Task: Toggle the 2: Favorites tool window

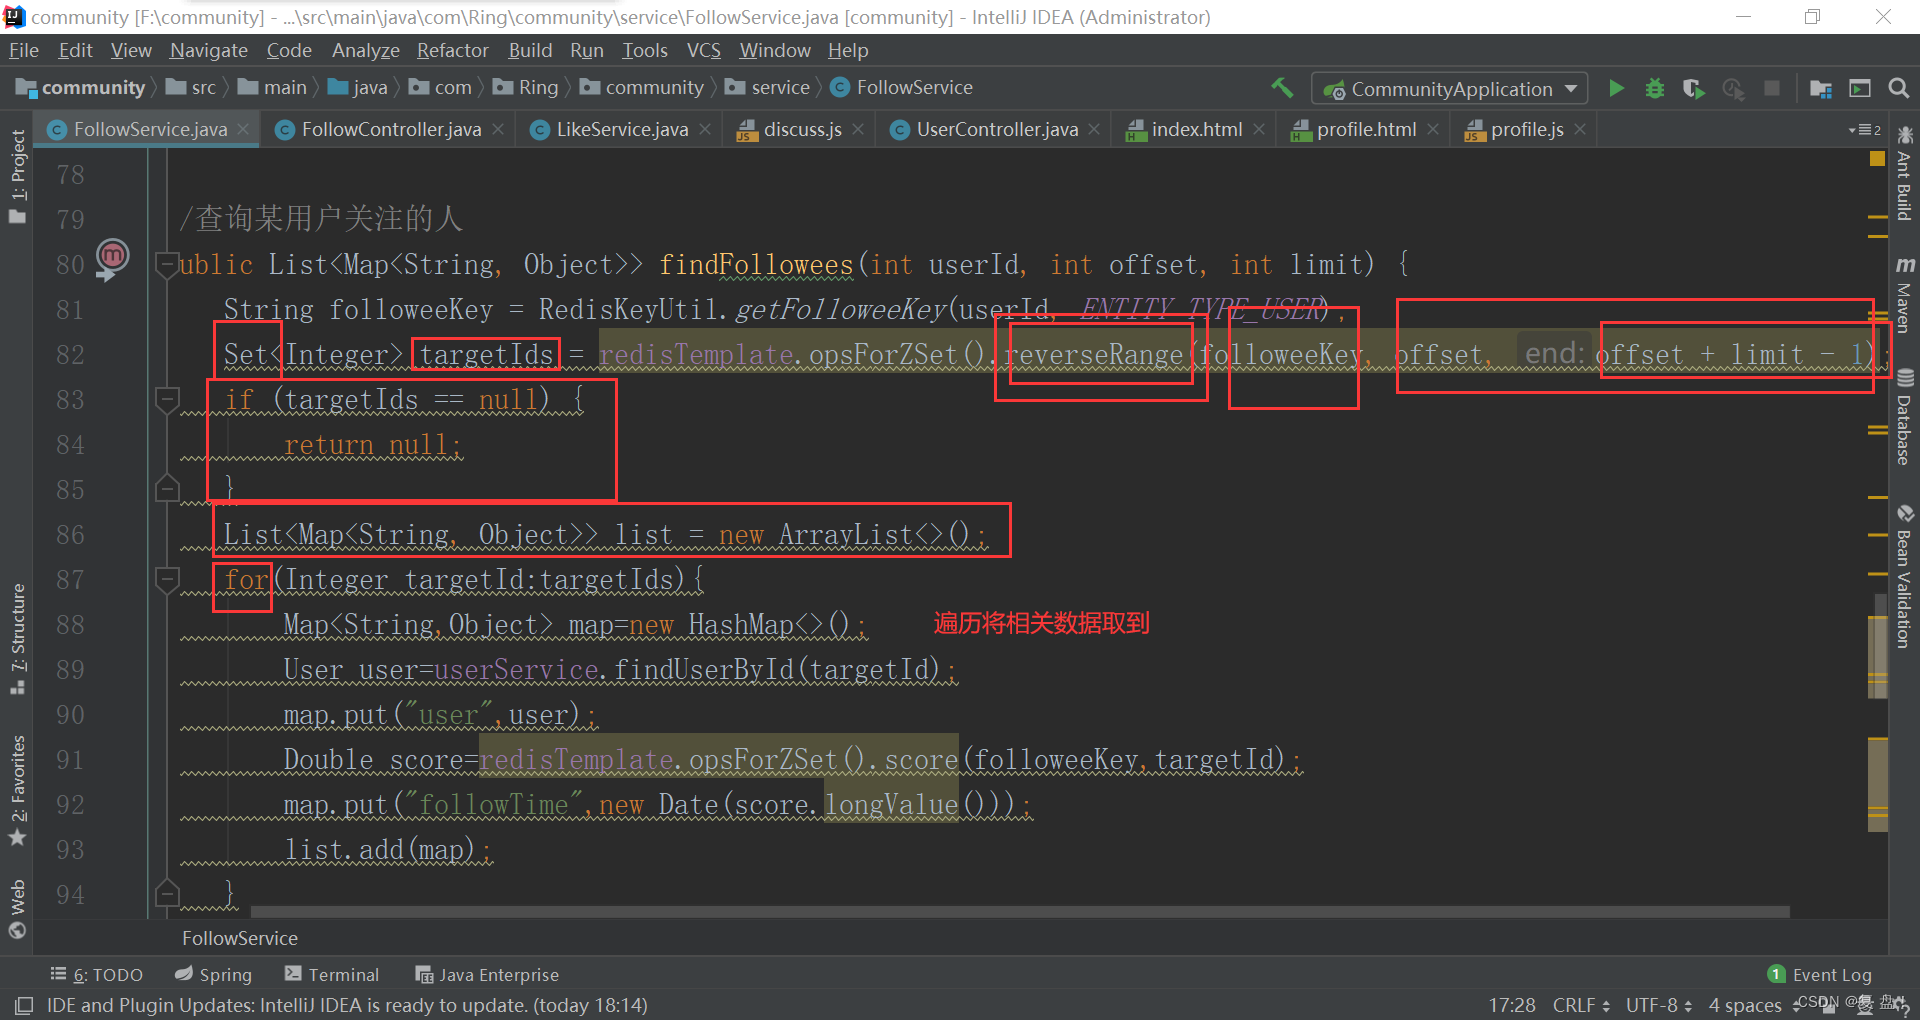Action: point(18,790)
